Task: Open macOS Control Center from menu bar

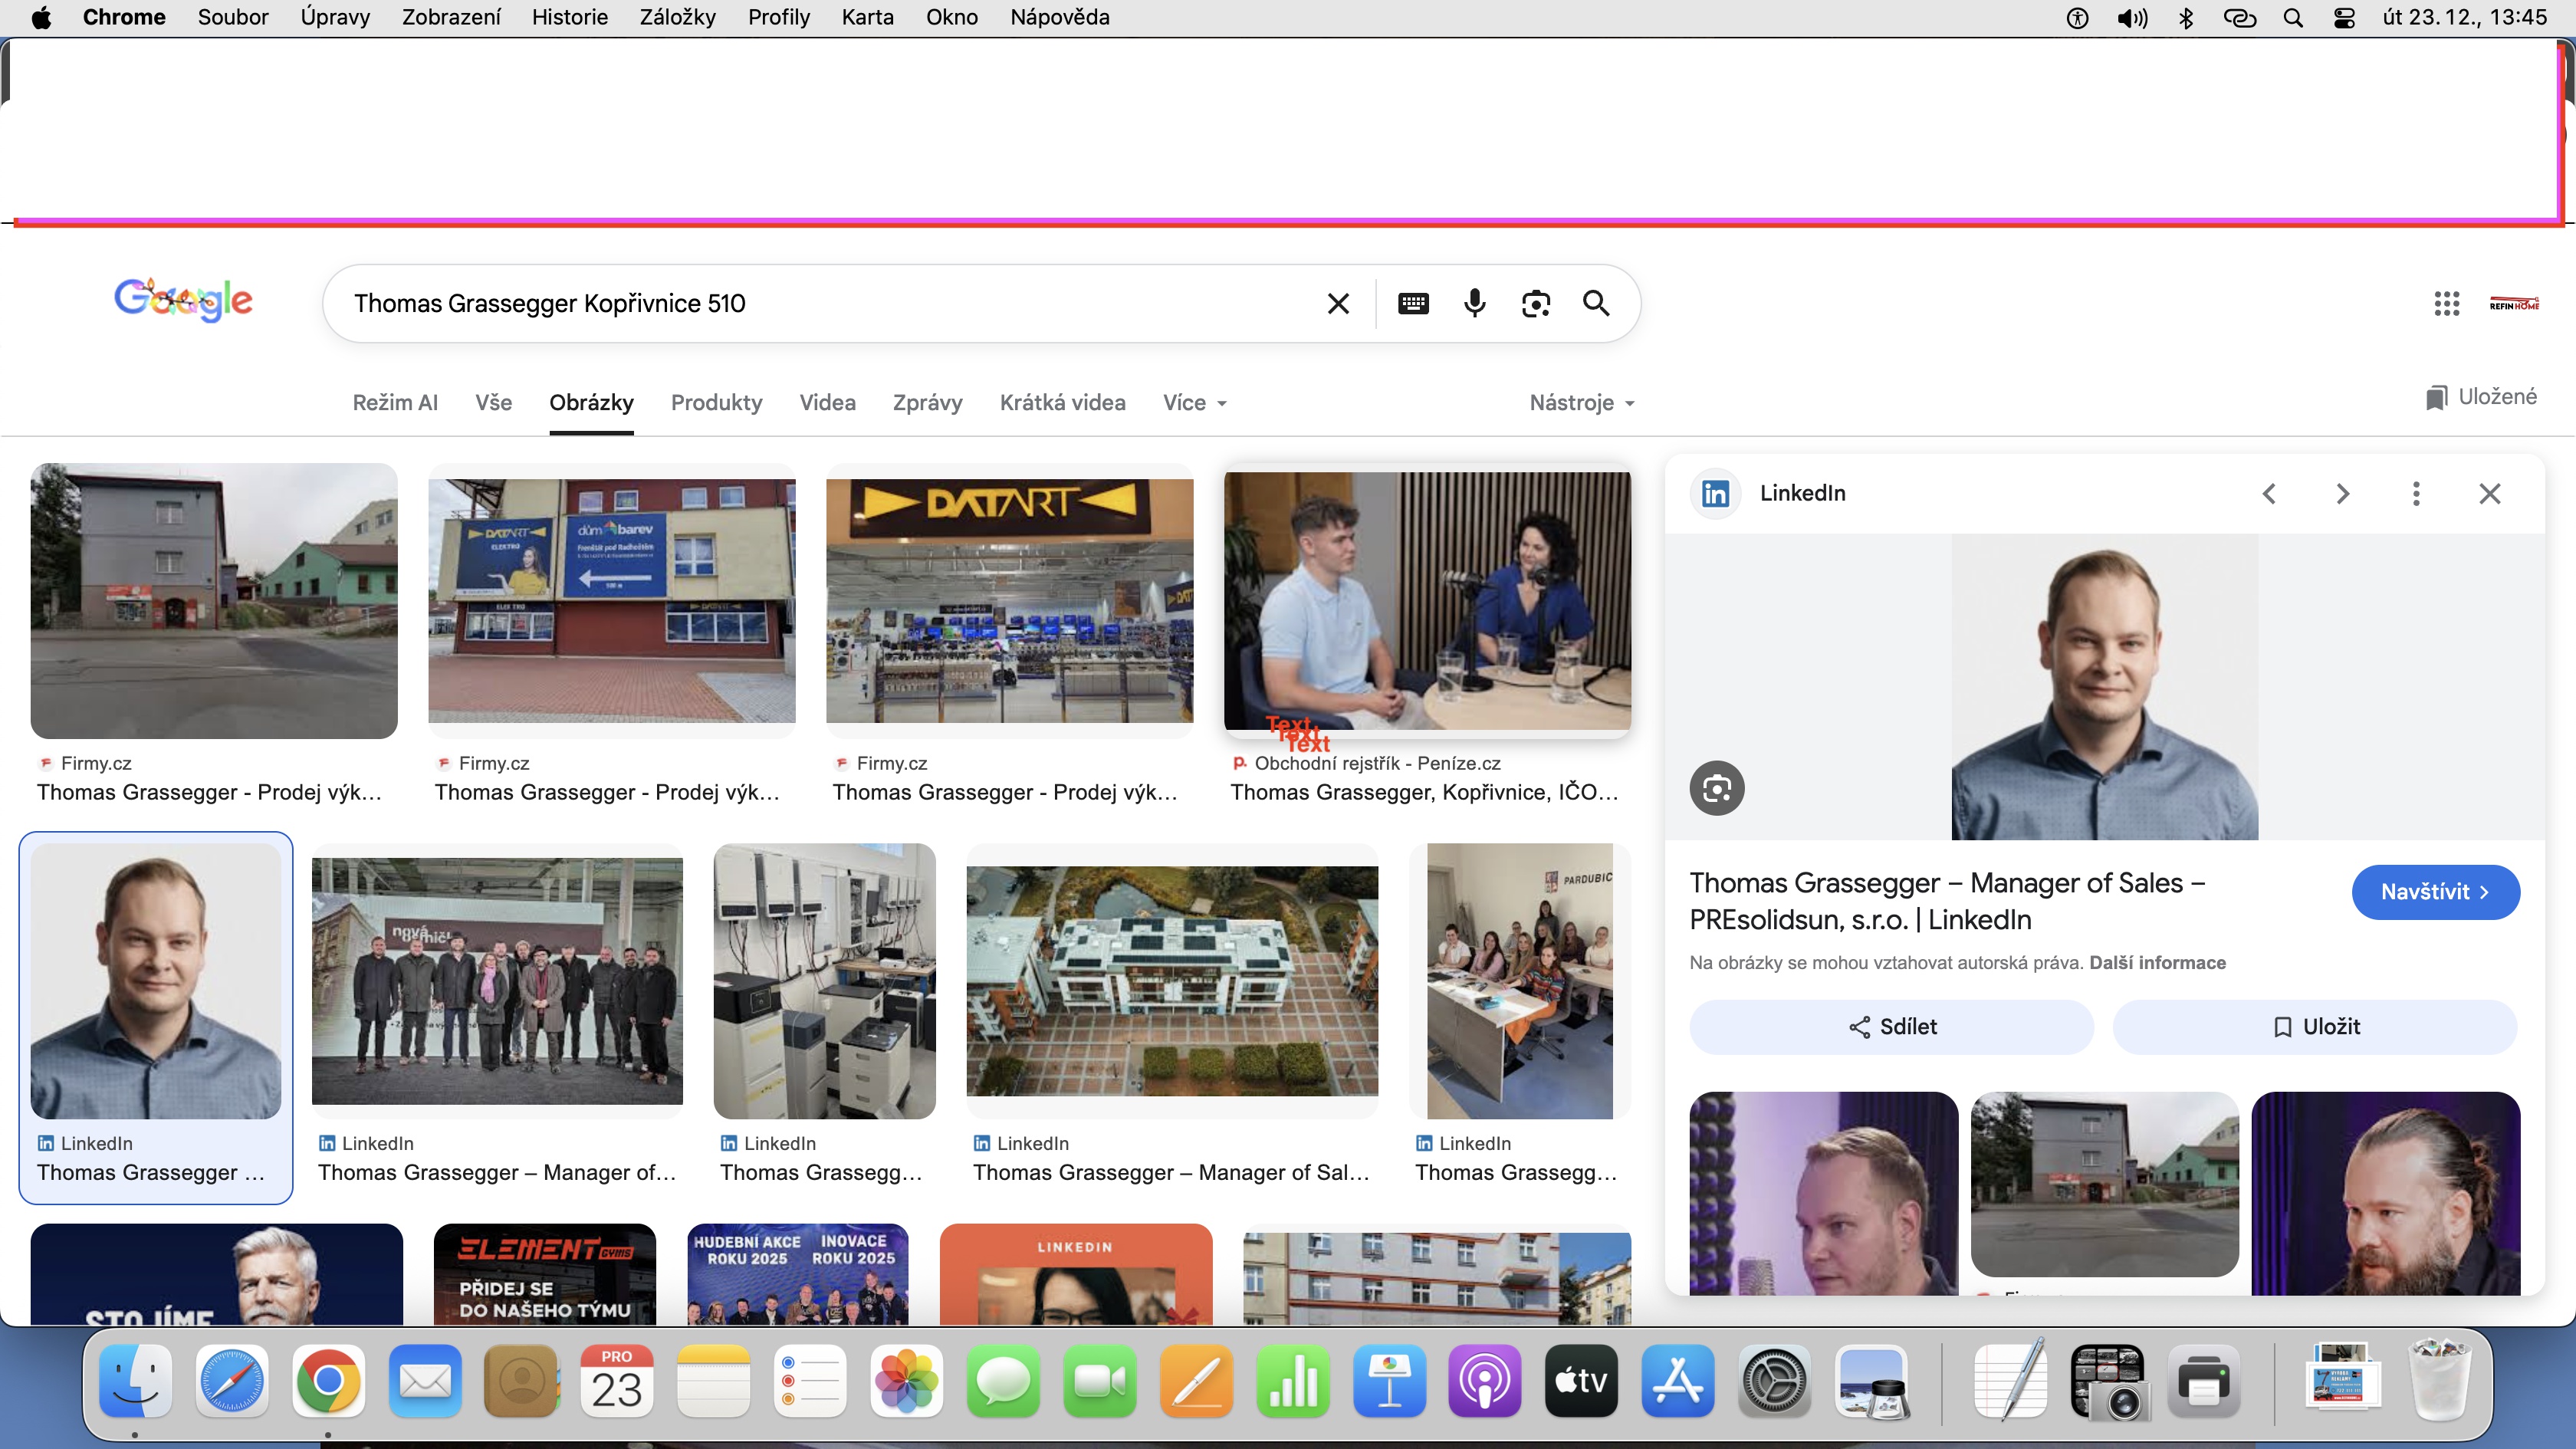Action: [2343, 18]
